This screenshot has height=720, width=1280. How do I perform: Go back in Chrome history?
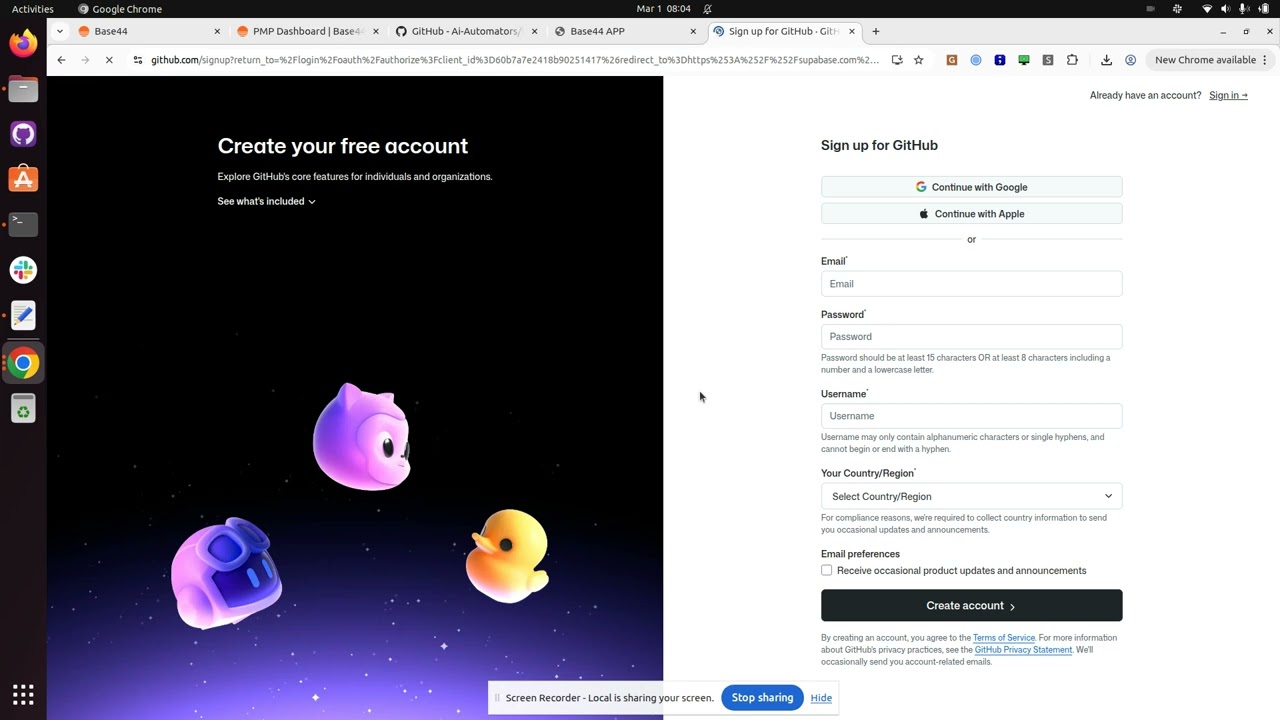61,60
